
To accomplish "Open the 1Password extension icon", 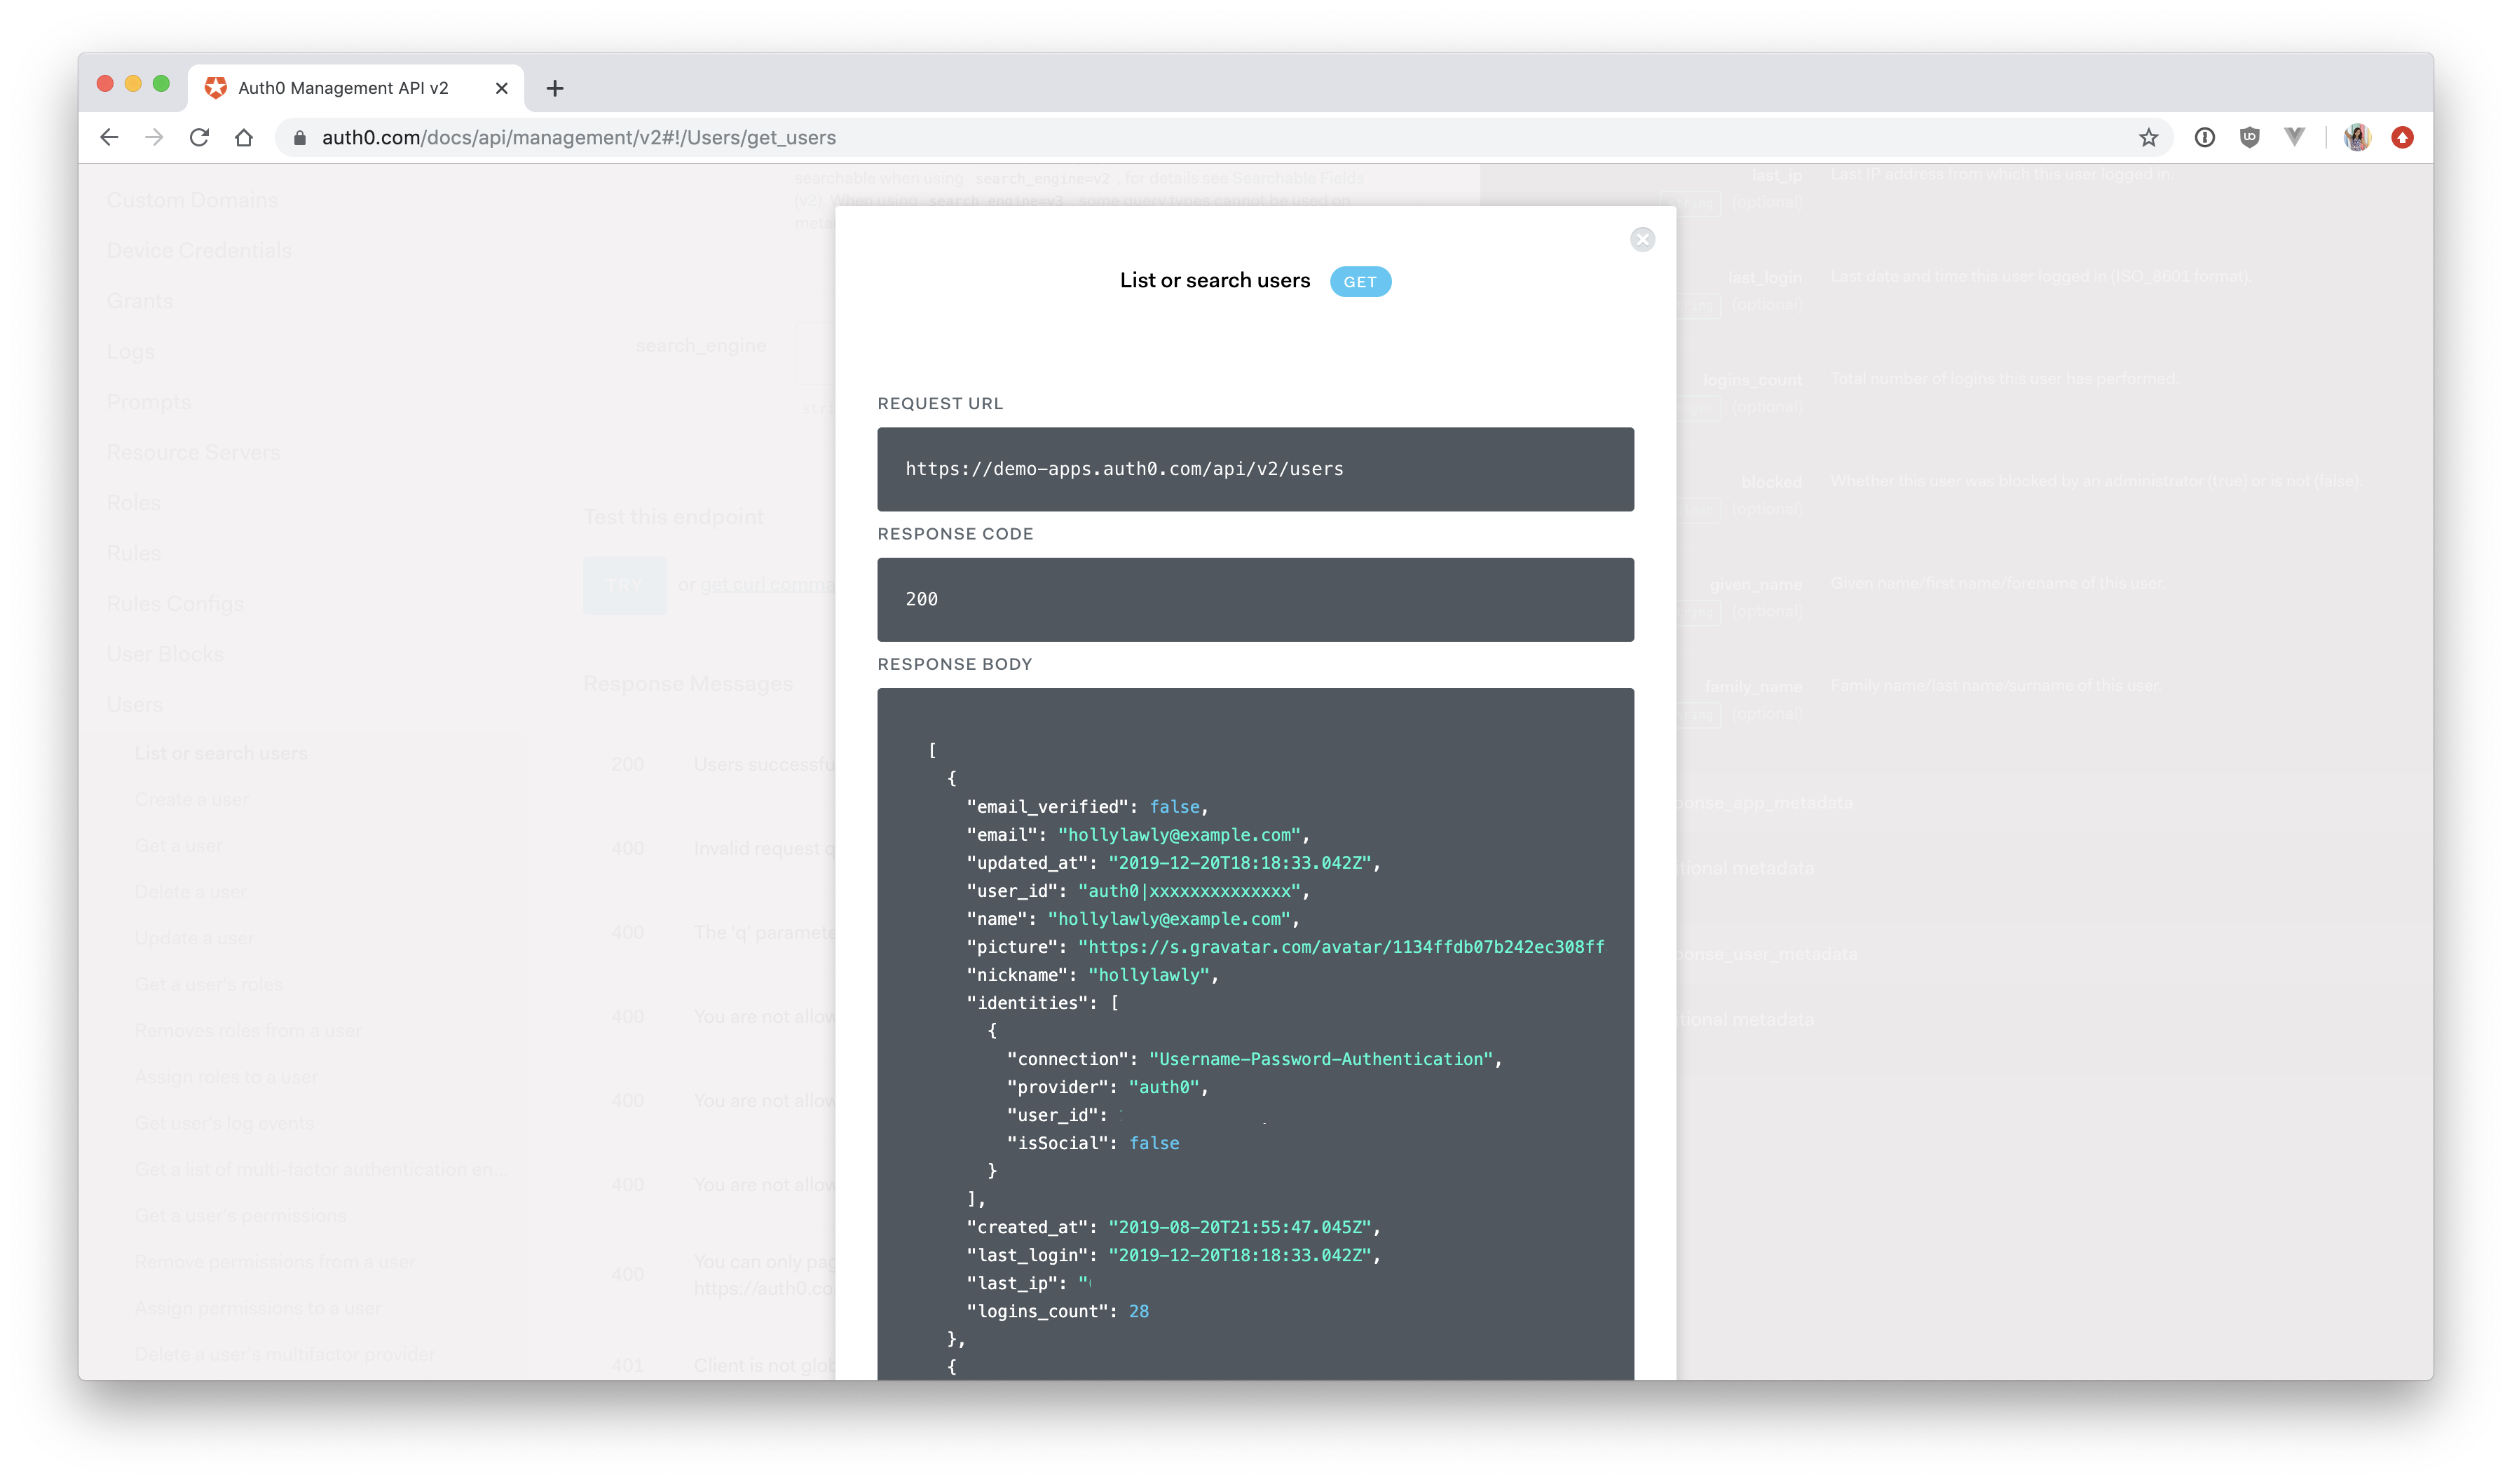I will [2204, 138].
